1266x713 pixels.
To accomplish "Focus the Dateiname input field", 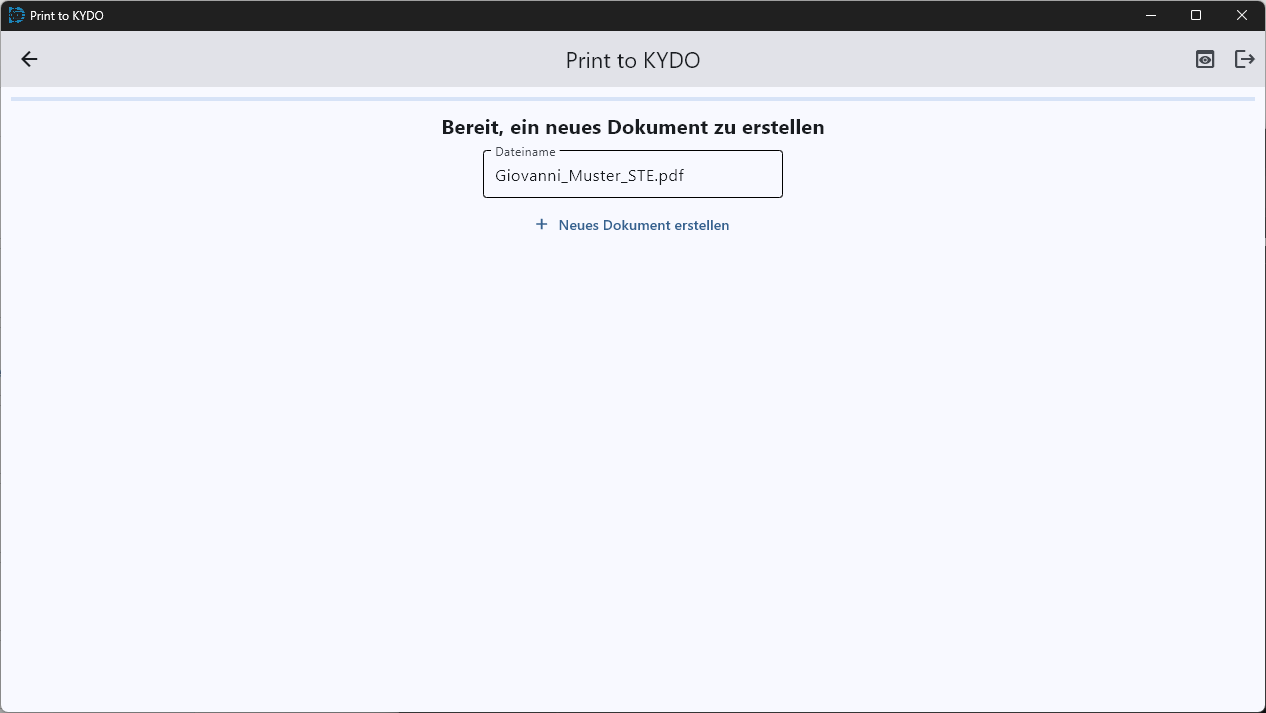I will (x=632, y=174).
